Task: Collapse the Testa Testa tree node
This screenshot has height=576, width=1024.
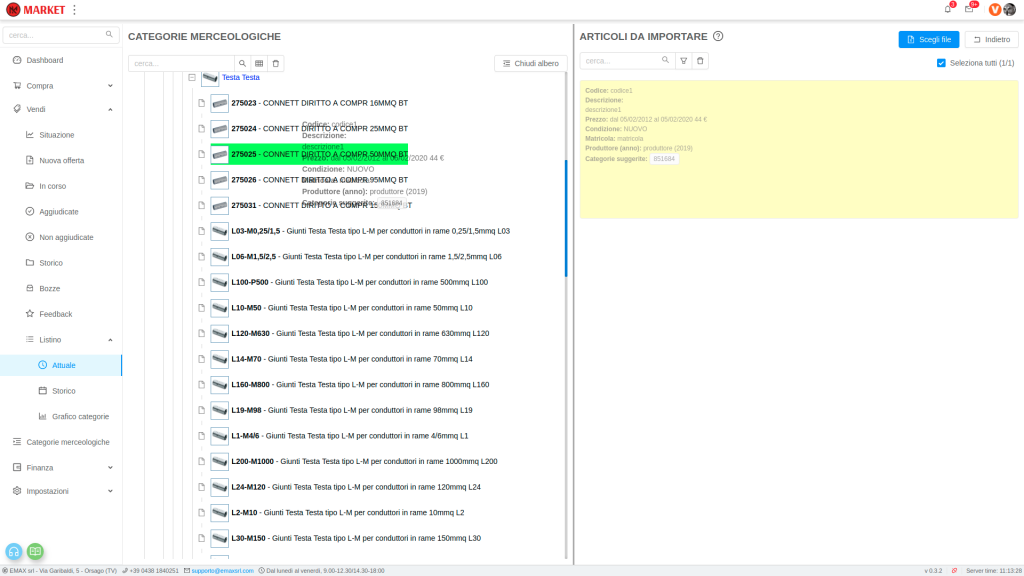Action: (x=191, y=77)
